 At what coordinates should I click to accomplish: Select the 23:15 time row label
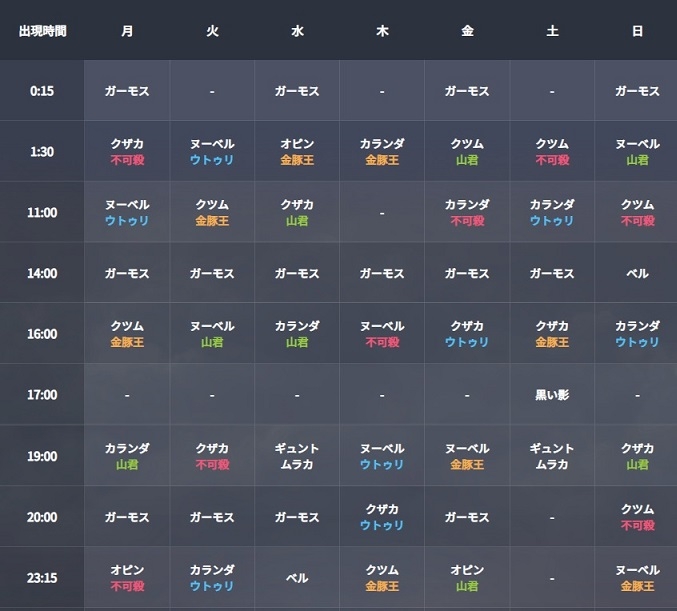pos(42,578)
